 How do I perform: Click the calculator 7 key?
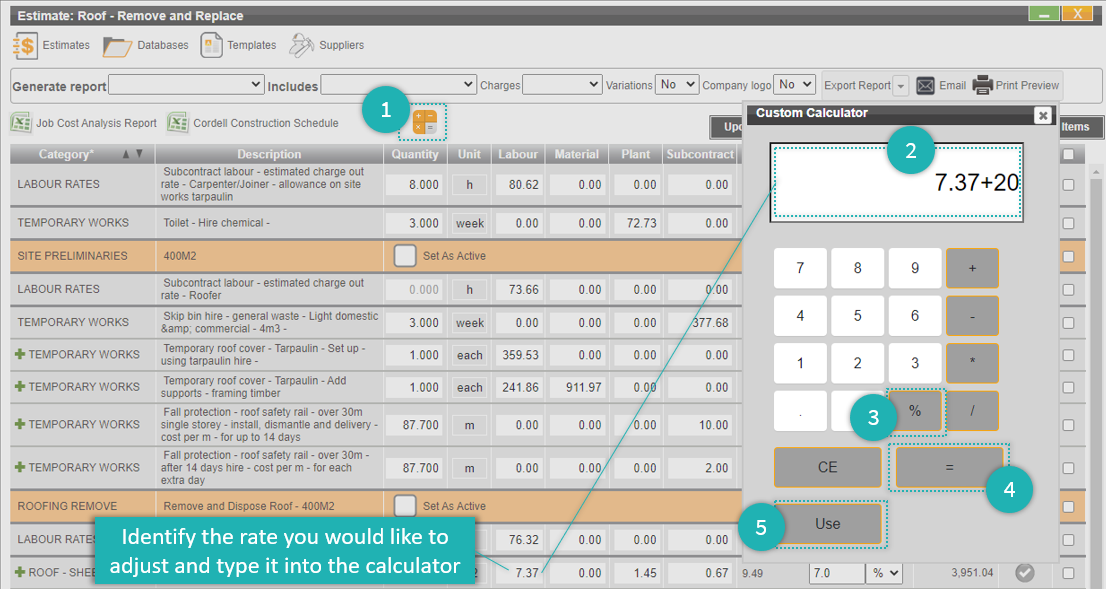[800, 268]
